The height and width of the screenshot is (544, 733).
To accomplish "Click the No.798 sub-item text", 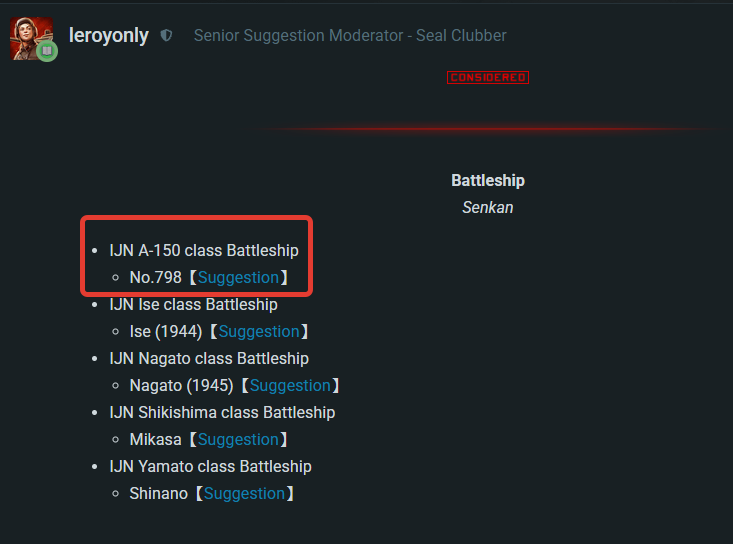I will (155, 277).
